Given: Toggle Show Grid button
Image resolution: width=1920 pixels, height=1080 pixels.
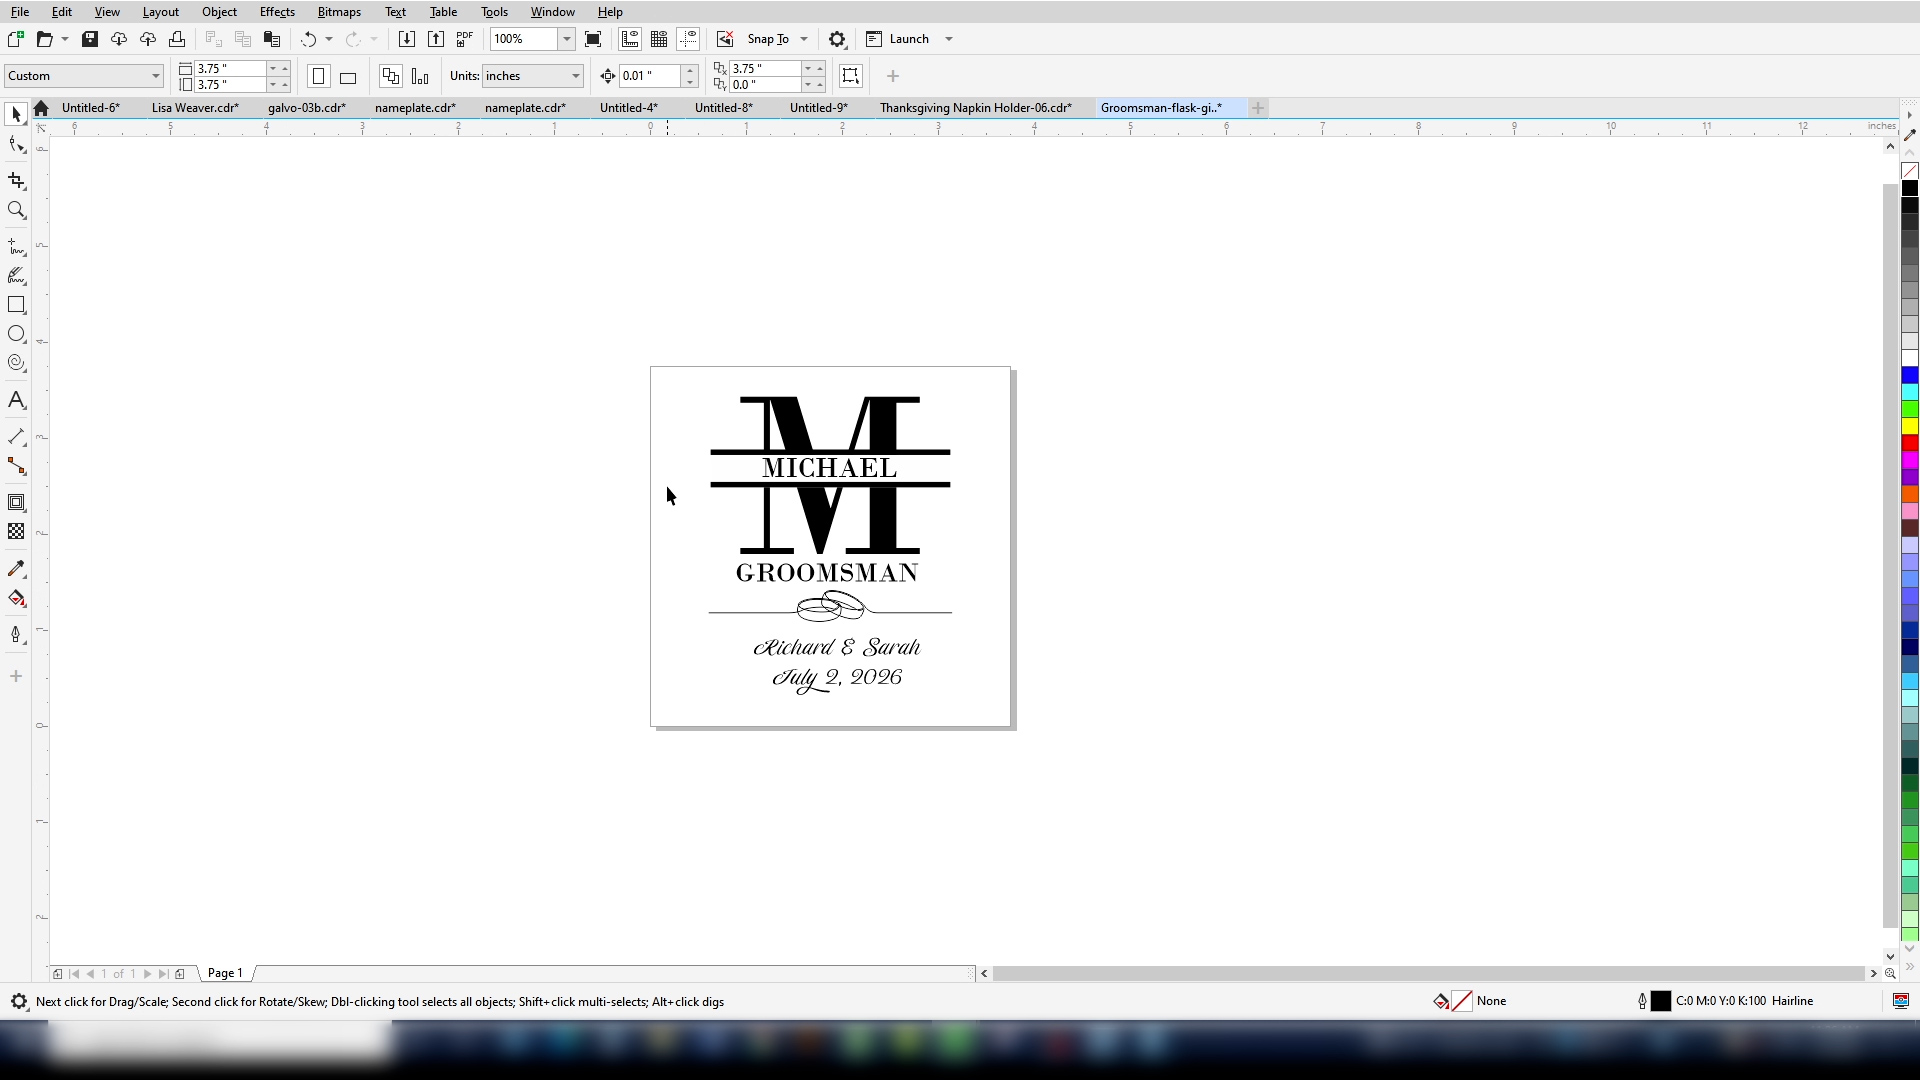Looking at the screenshot, I should point(659,39).
